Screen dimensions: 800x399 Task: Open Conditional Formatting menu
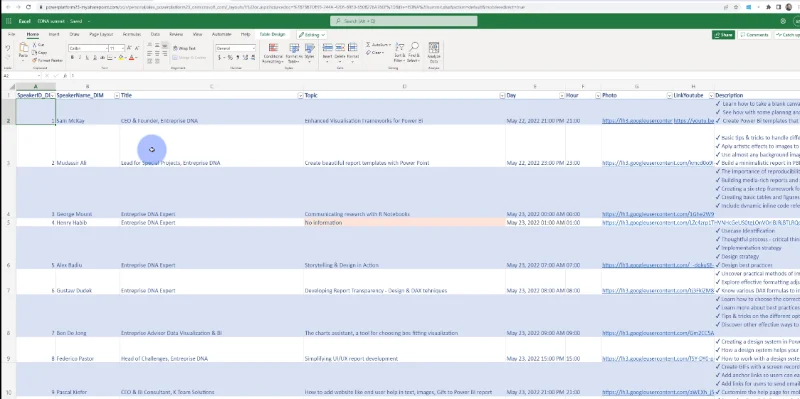(x=273, y=53)
